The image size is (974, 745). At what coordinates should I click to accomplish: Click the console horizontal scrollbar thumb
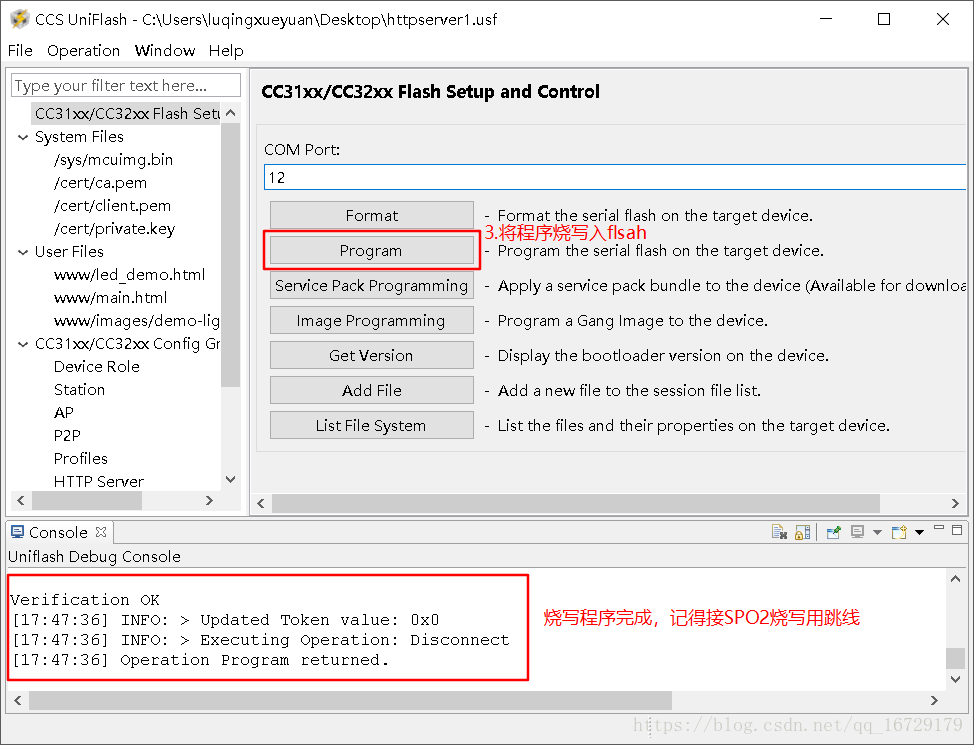350,700
